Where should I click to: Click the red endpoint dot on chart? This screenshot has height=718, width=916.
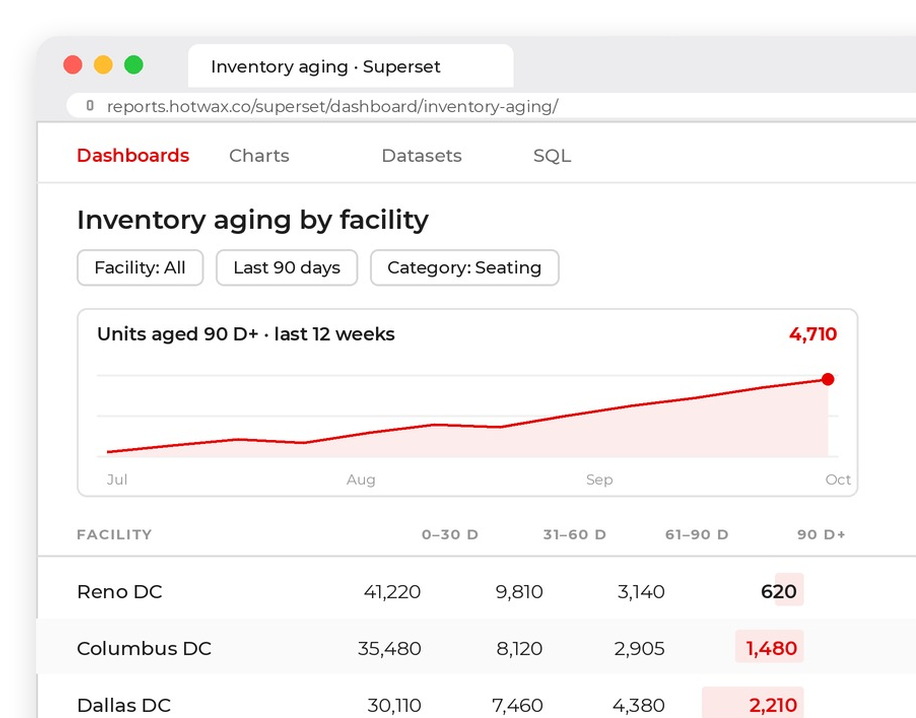[827, 379]
